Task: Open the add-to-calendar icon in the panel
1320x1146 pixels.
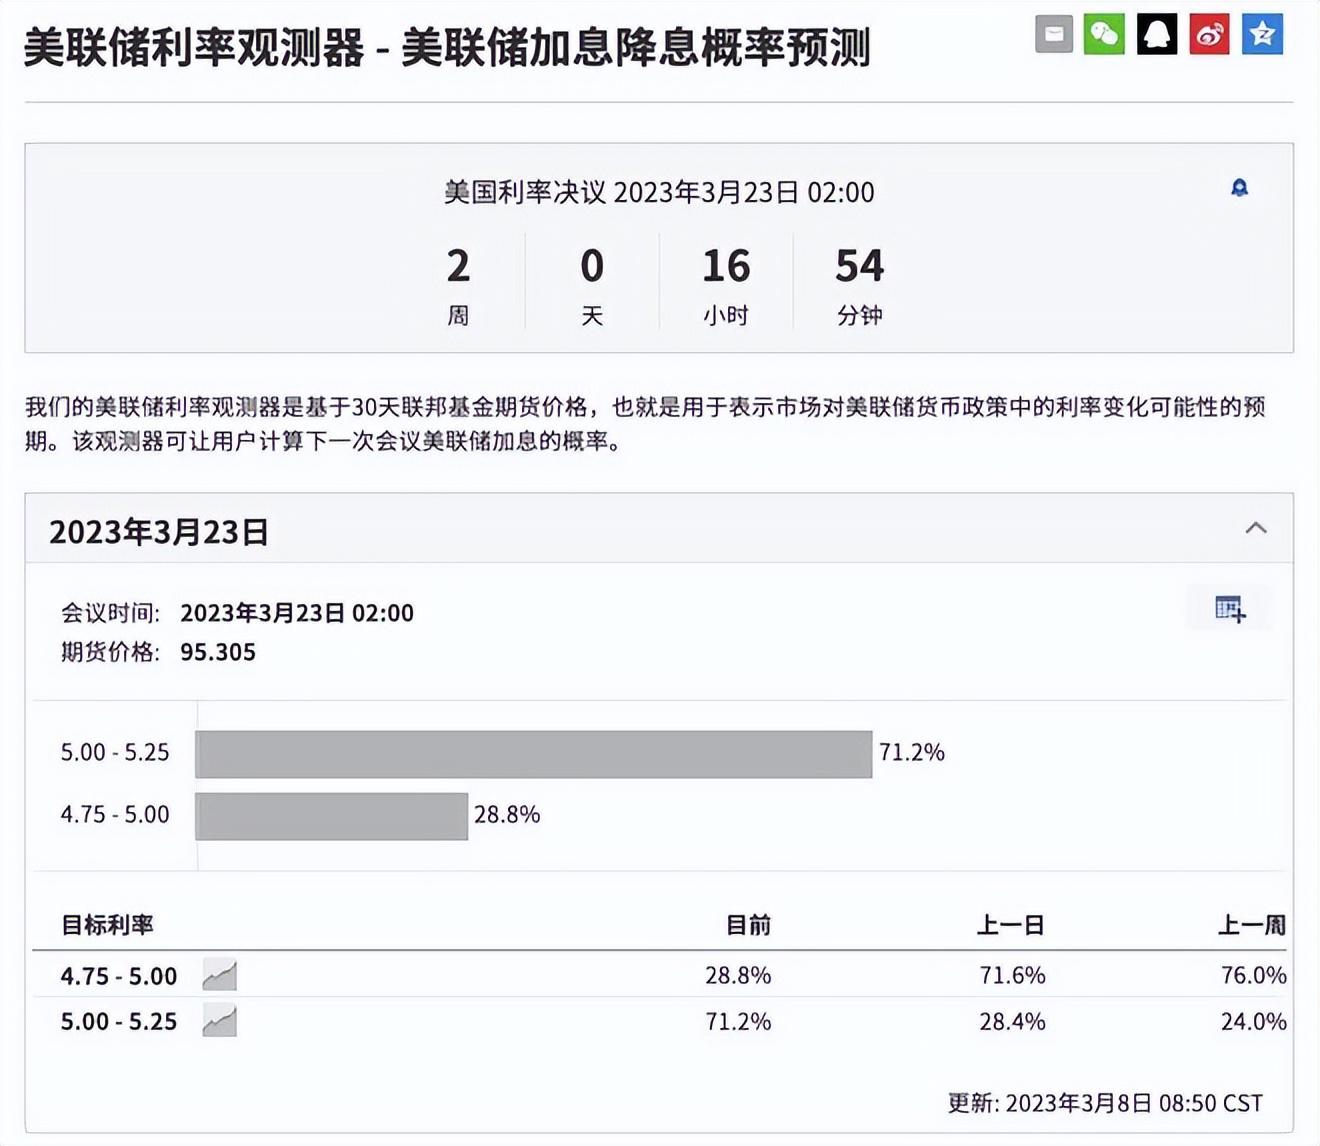Action: (1230, 610)
